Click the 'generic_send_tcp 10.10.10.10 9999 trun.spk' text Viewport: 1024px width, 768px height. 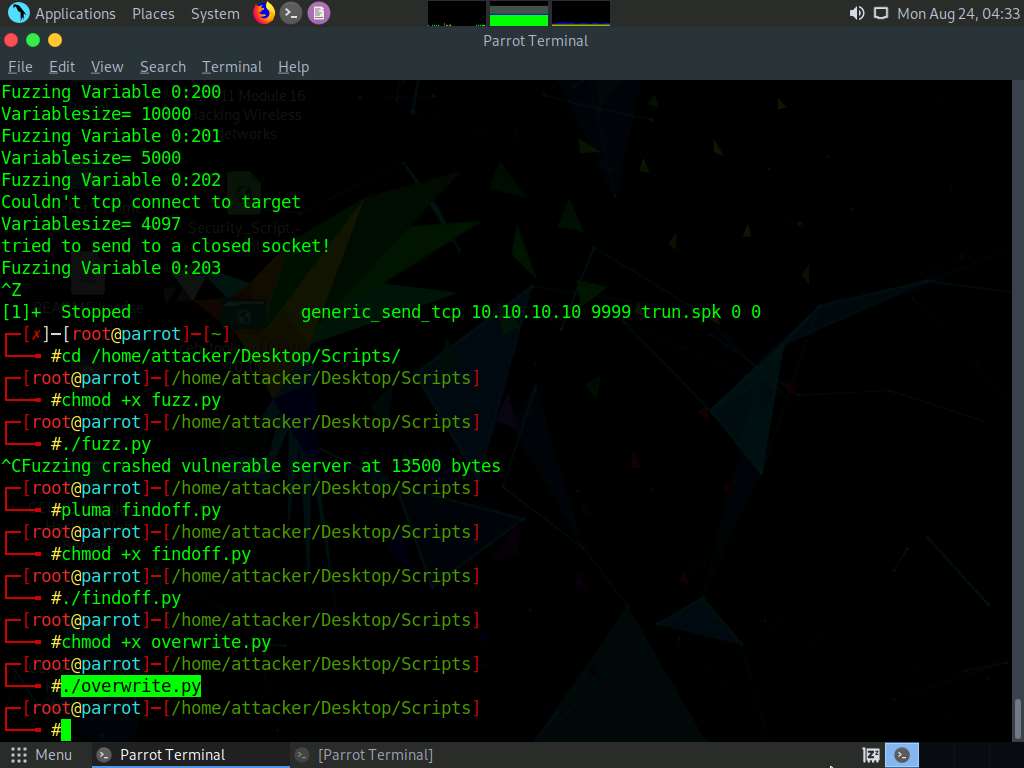pos(511,312)
